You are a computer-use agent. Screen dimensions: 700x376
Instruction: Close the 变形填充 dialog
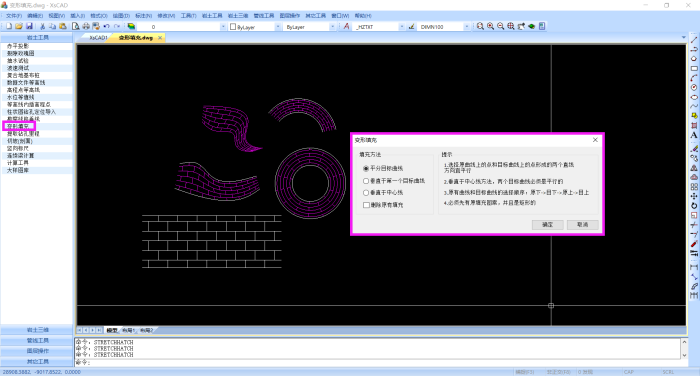click(595, 140)
